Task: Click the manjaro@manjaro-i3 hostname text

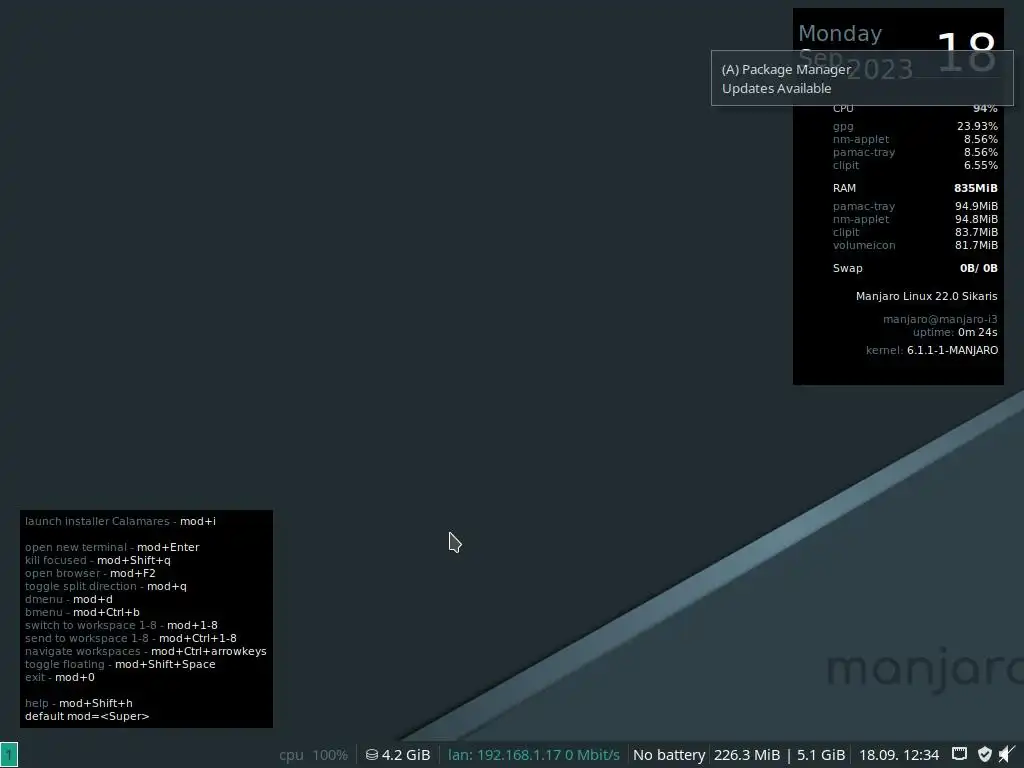Action: pyautogui.click(x=940, y=319)
